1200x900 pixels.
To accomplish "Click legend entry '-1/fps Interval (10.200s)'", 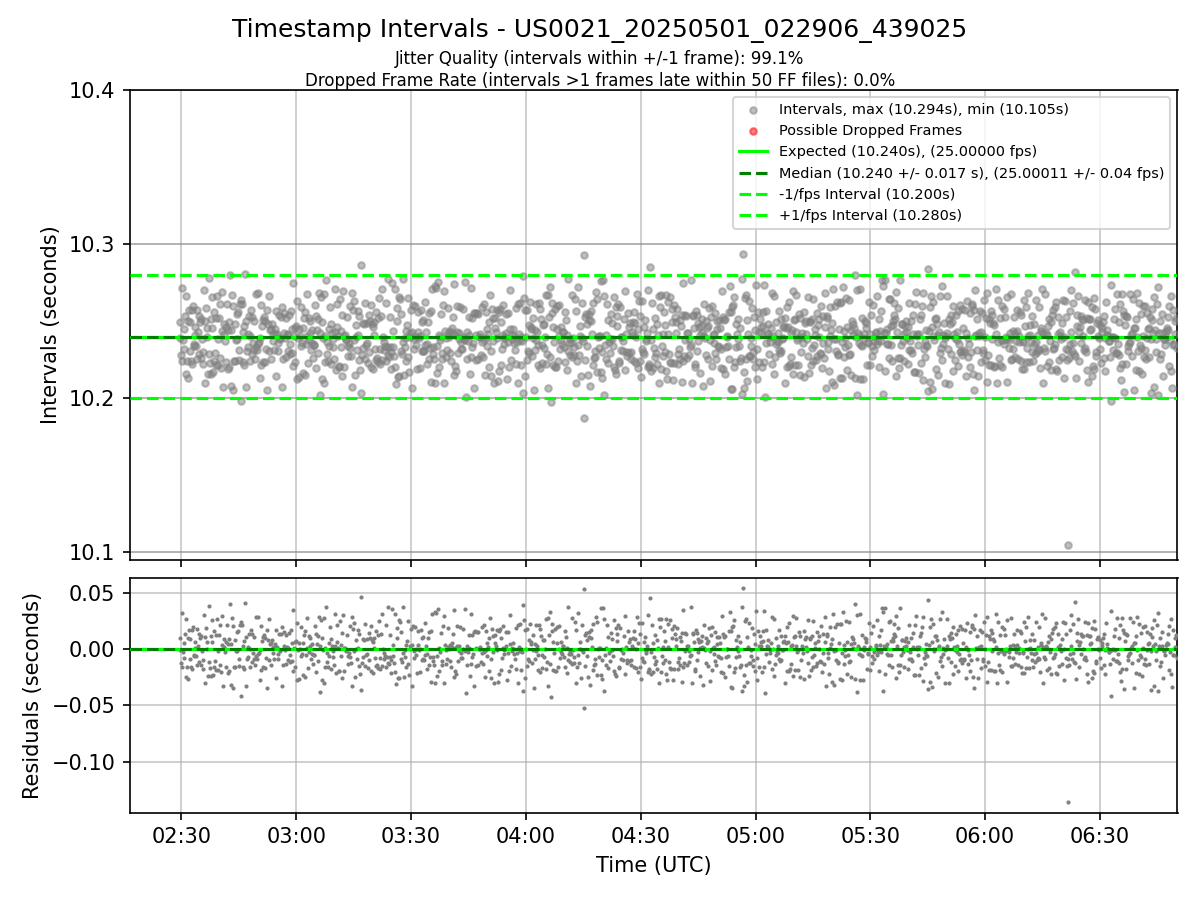I will click(x=867, y=194).
